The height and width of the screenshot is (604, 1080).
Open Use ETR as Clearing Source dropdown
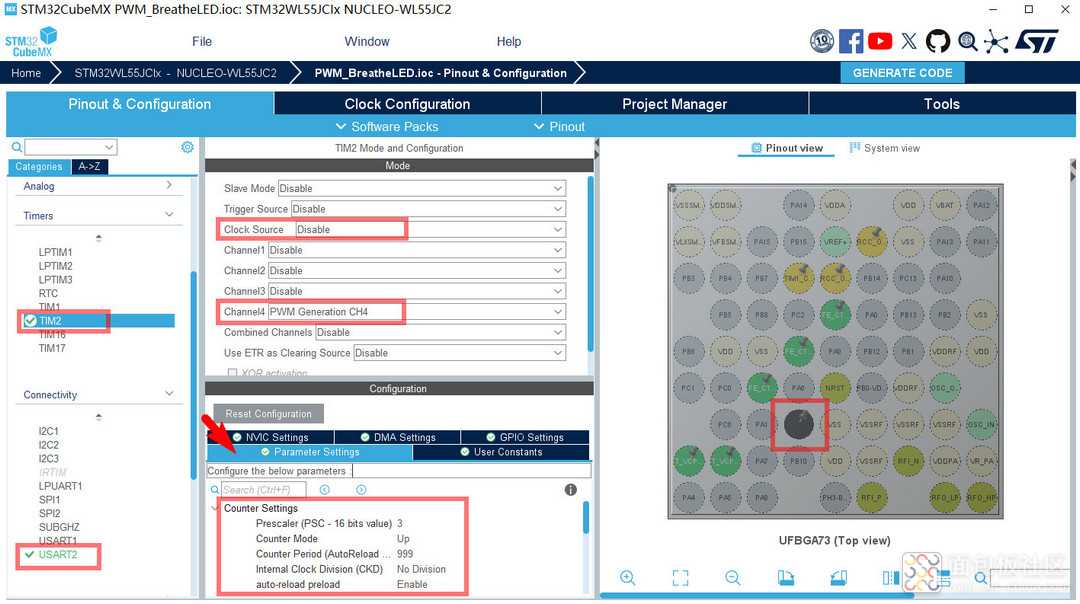459,353
